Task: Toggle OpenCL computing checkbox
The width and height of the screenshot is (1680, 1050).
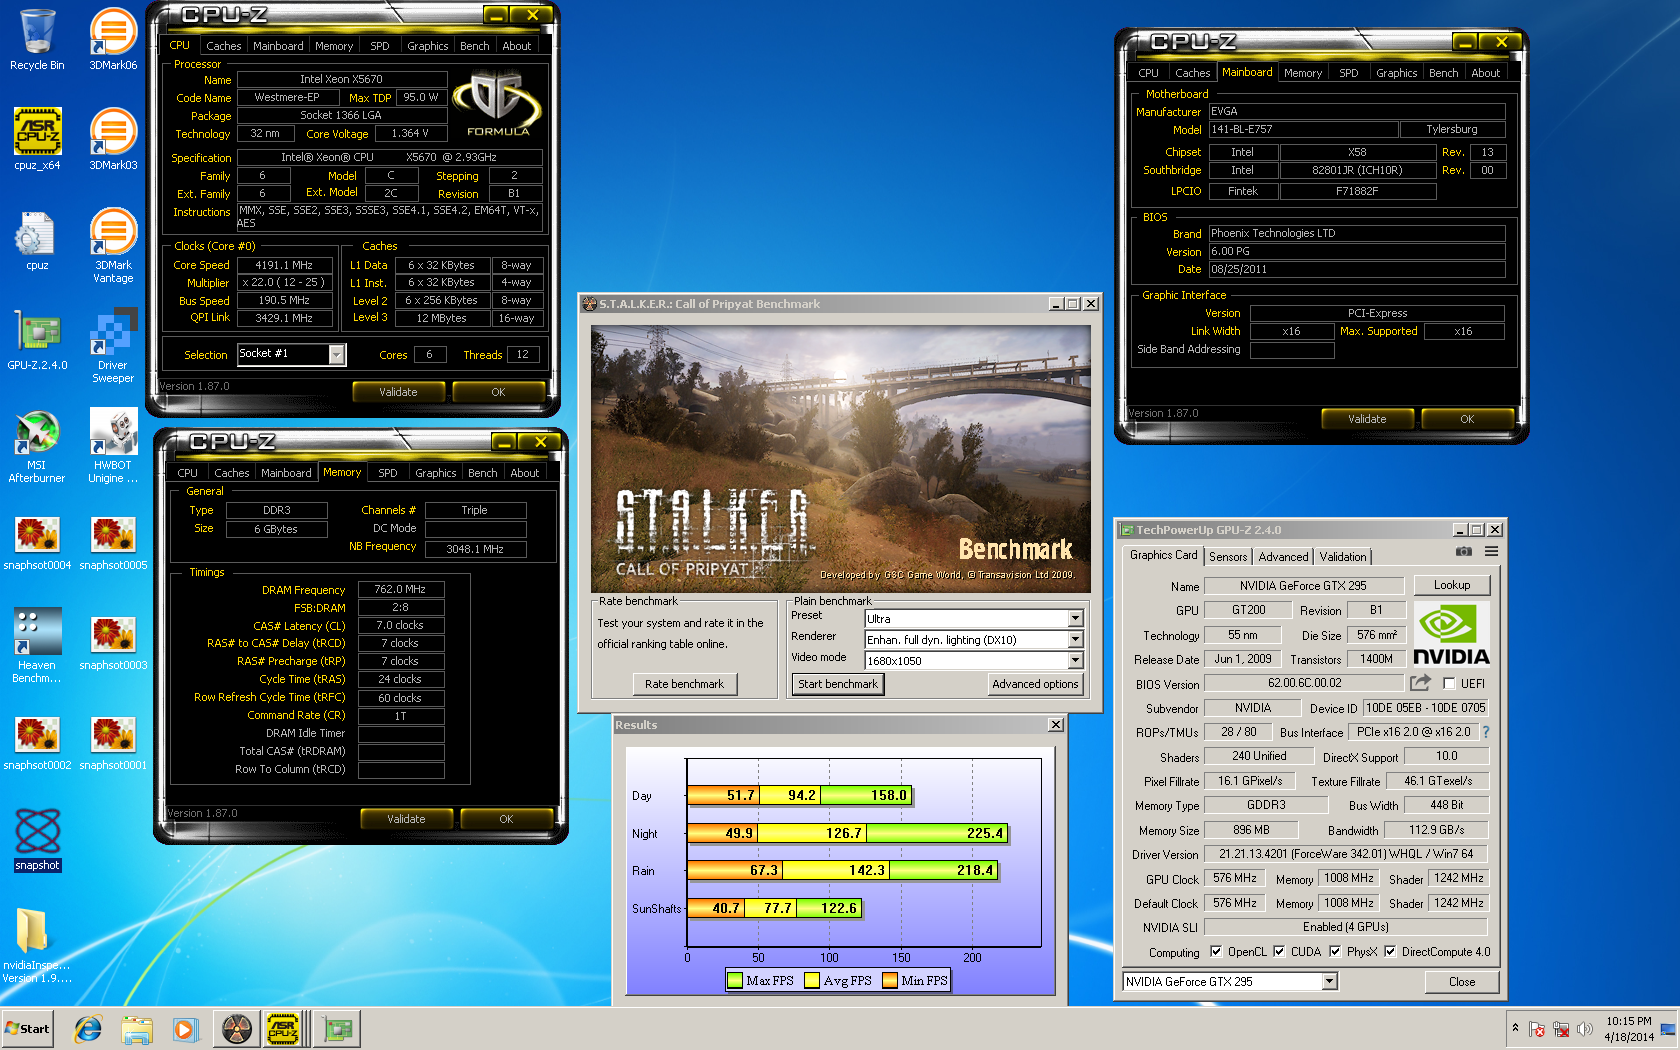Action: [1216, 952]
